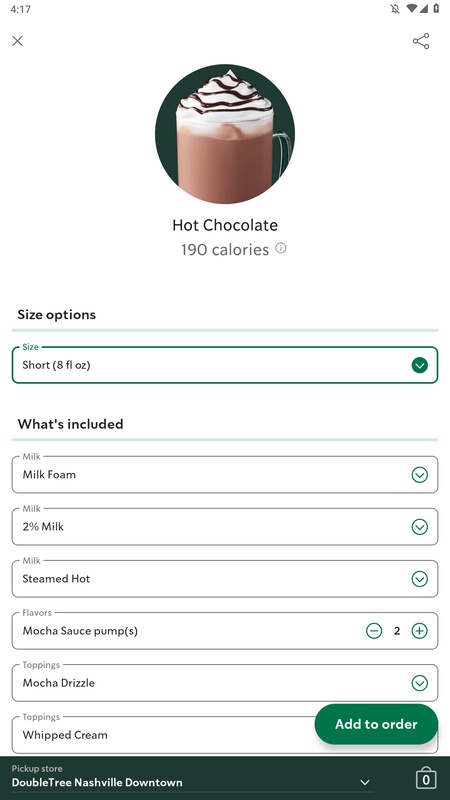Expand the Short (8 fl oz) size dropdown
450x800 pixels.
(x=224, y=365)
